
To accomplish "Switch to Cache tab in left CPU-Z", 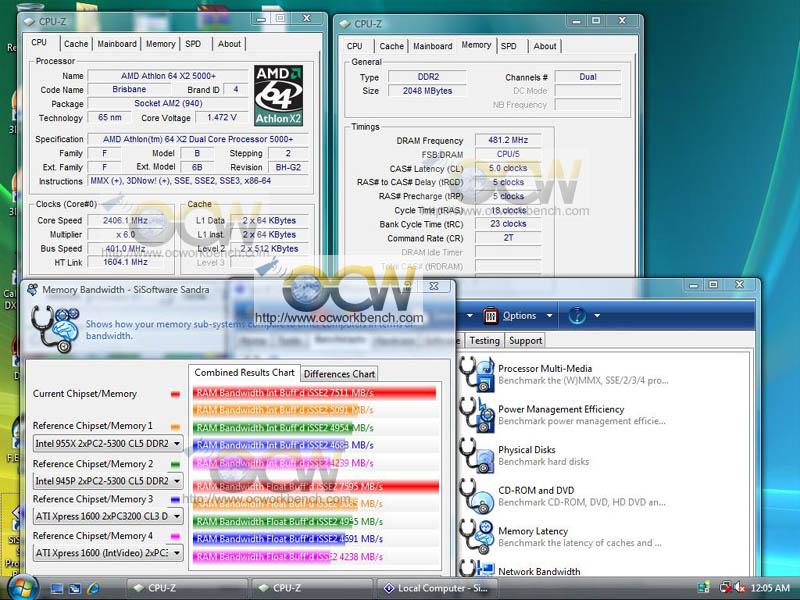I will click(x=76, y=44).
